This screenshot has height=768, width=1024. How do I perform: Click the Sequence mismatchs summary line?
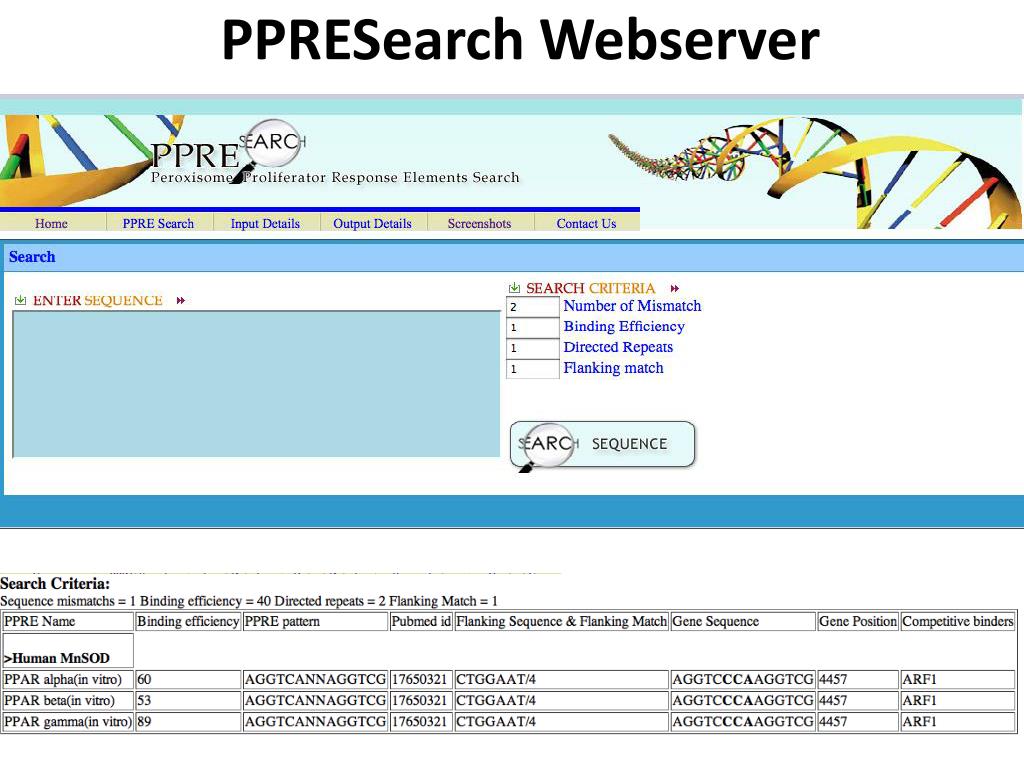249,601
